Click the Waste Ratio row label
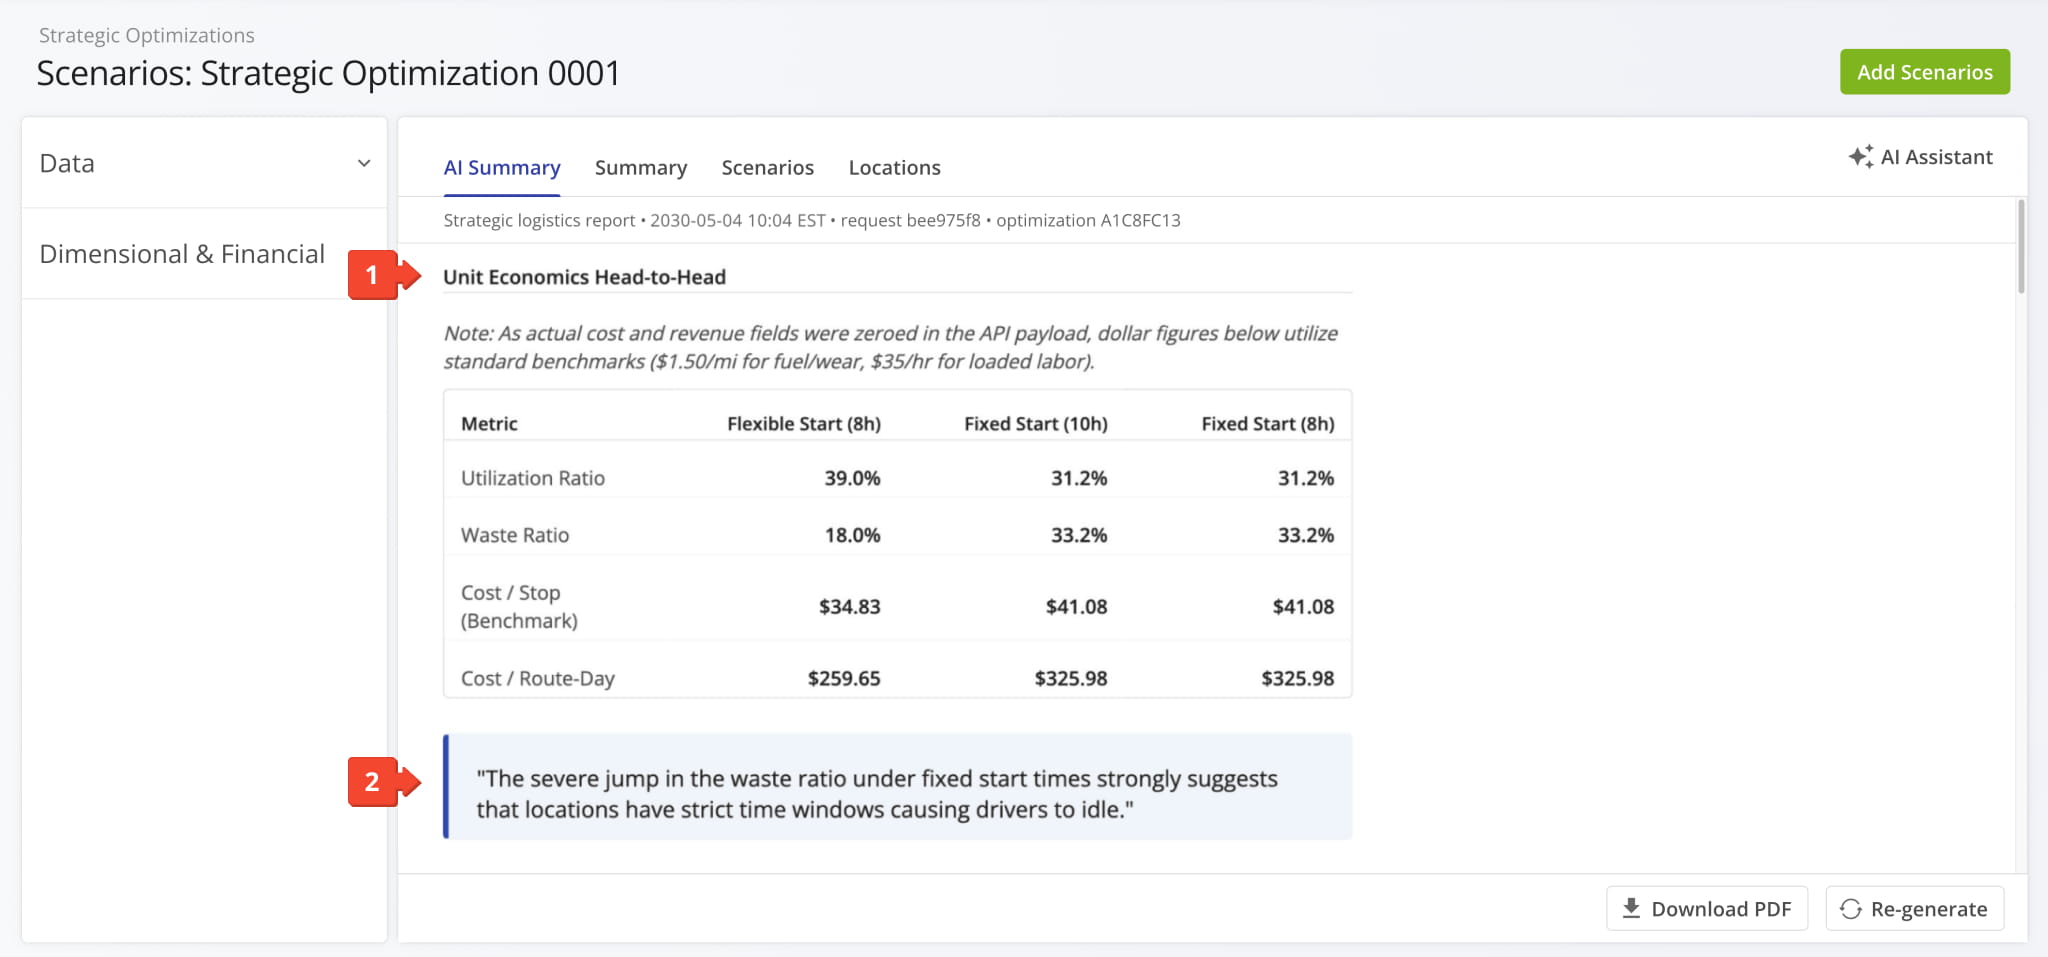The height and width of the screenshot is (957, 2048). [515, 535]
